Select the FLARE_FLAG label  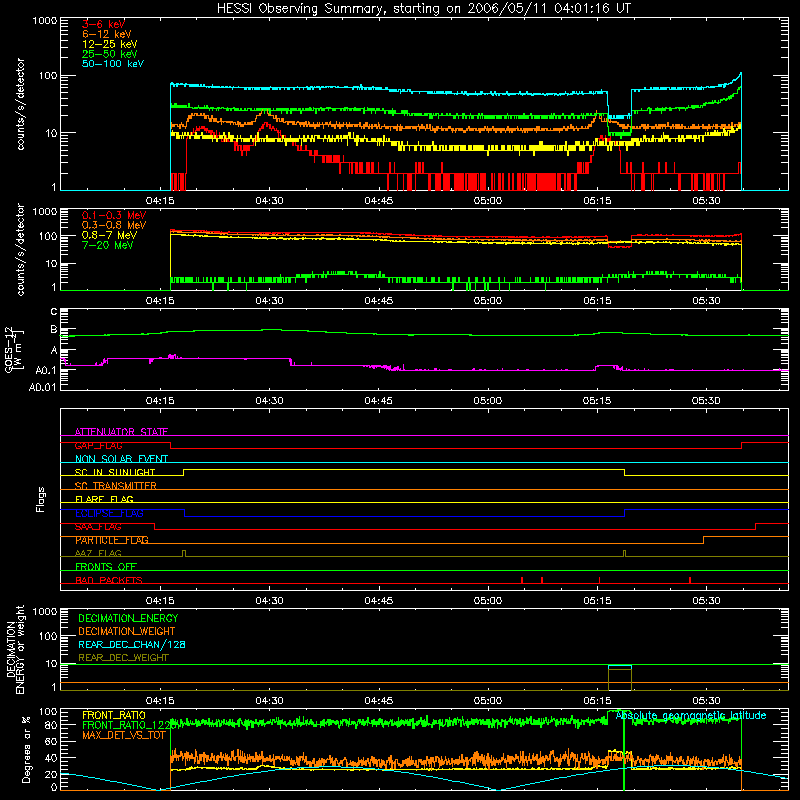point(104,499)
